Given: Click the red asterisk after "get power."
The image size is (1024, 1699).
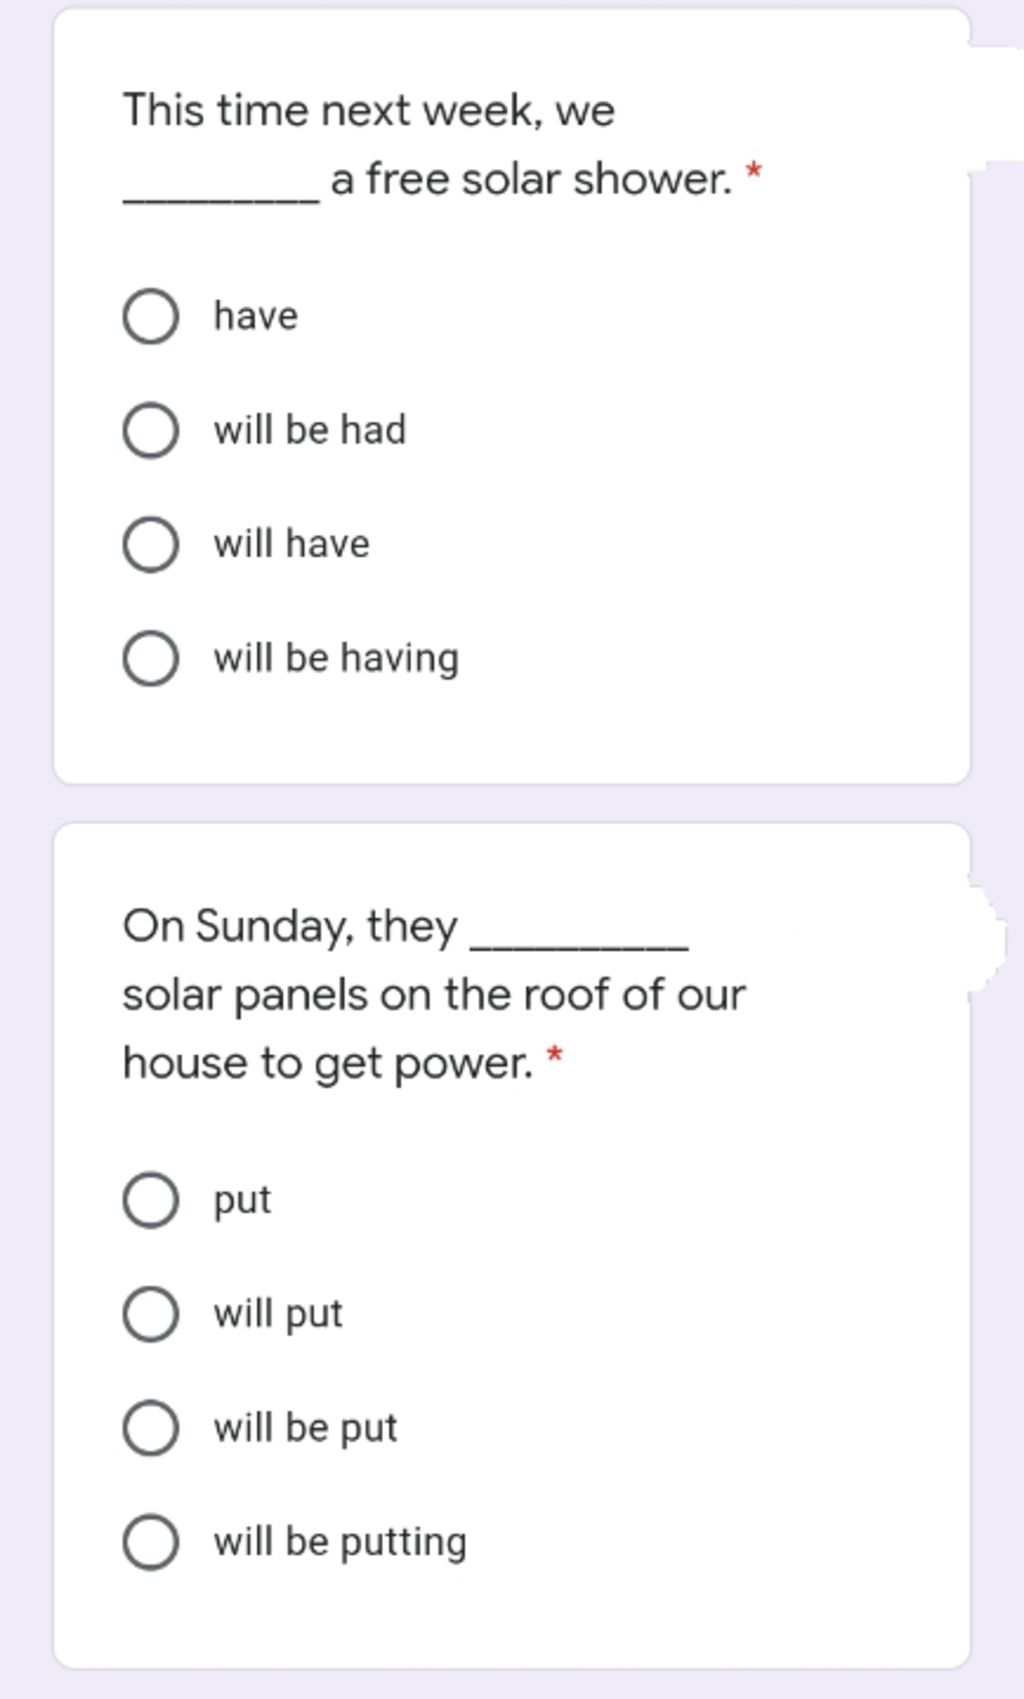Looking at the screenshot, I should click(555, 1056).
